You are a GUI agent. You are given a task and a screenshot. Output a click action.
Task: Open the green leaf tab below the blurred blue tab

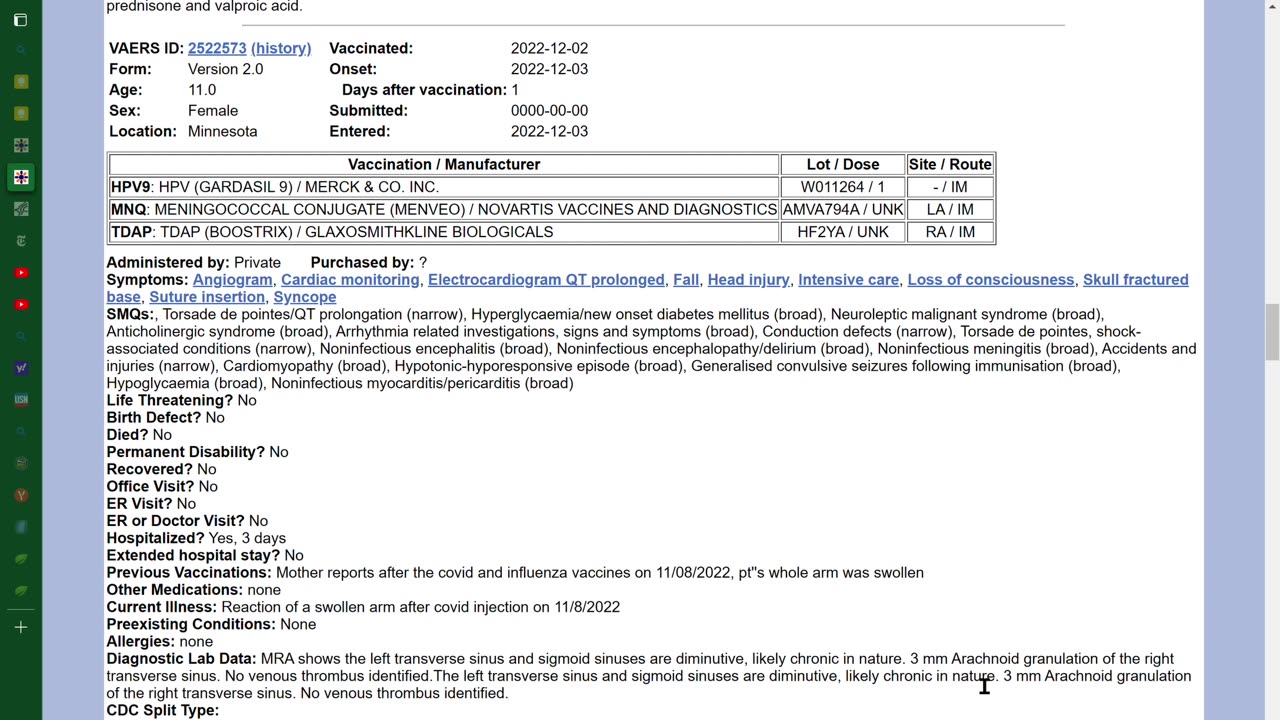point(21,559)
